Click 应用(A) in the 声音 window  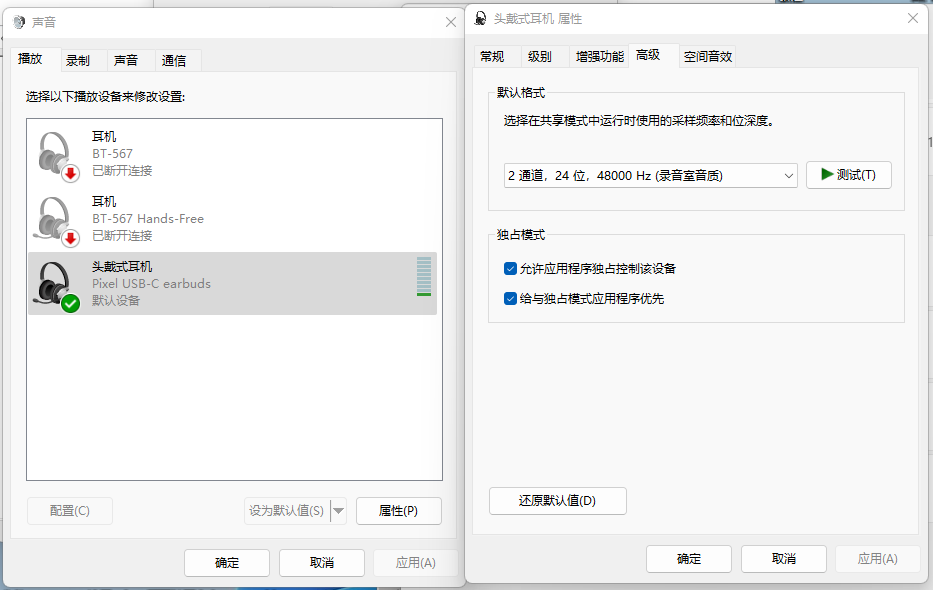(x=416, y=563)
